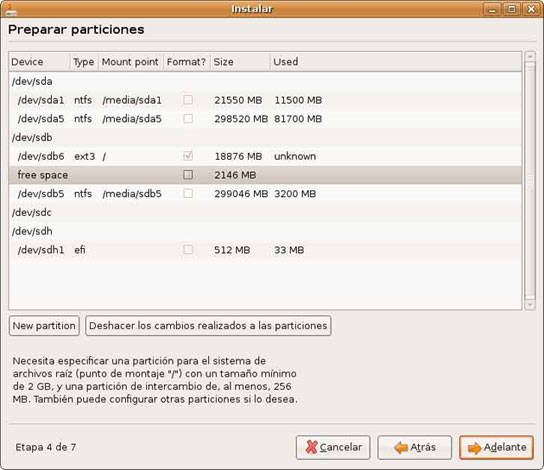
Task: Click the New partition button
Action: [44, 326]
